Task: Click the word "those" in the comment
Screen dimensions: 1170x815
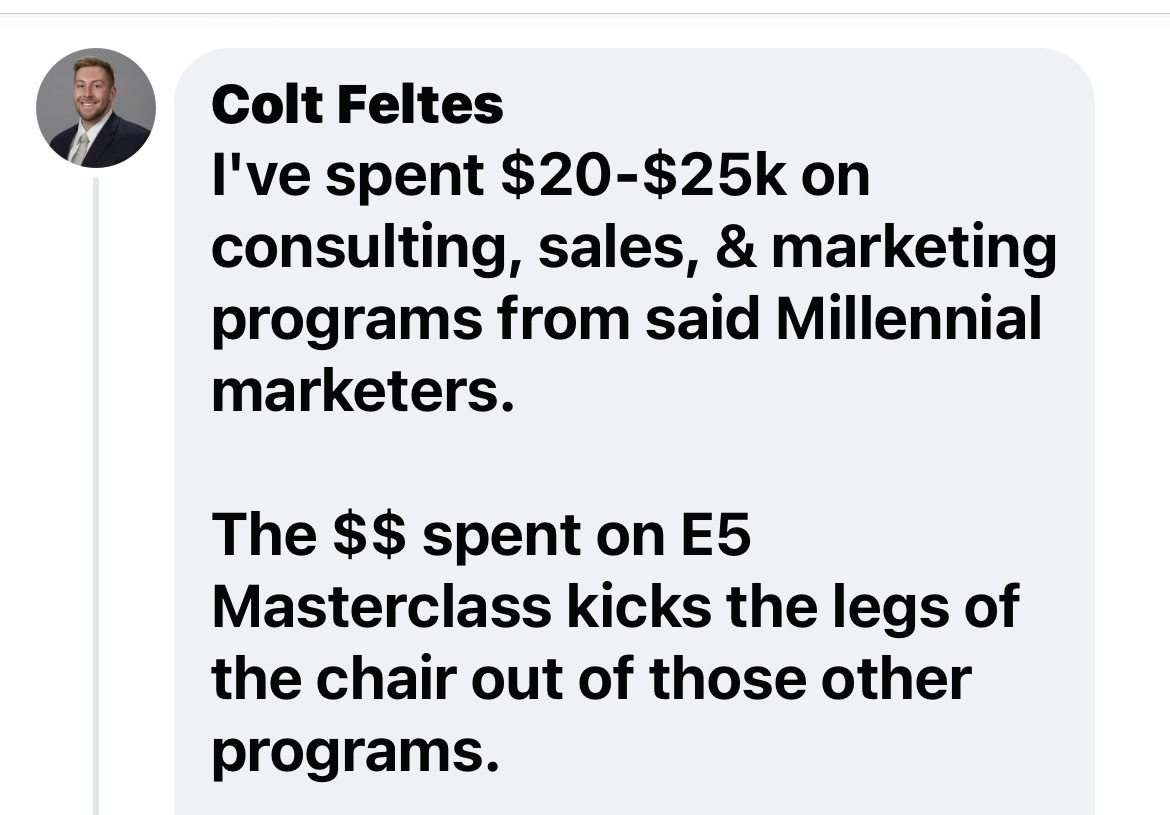Action: click(728, 678)
